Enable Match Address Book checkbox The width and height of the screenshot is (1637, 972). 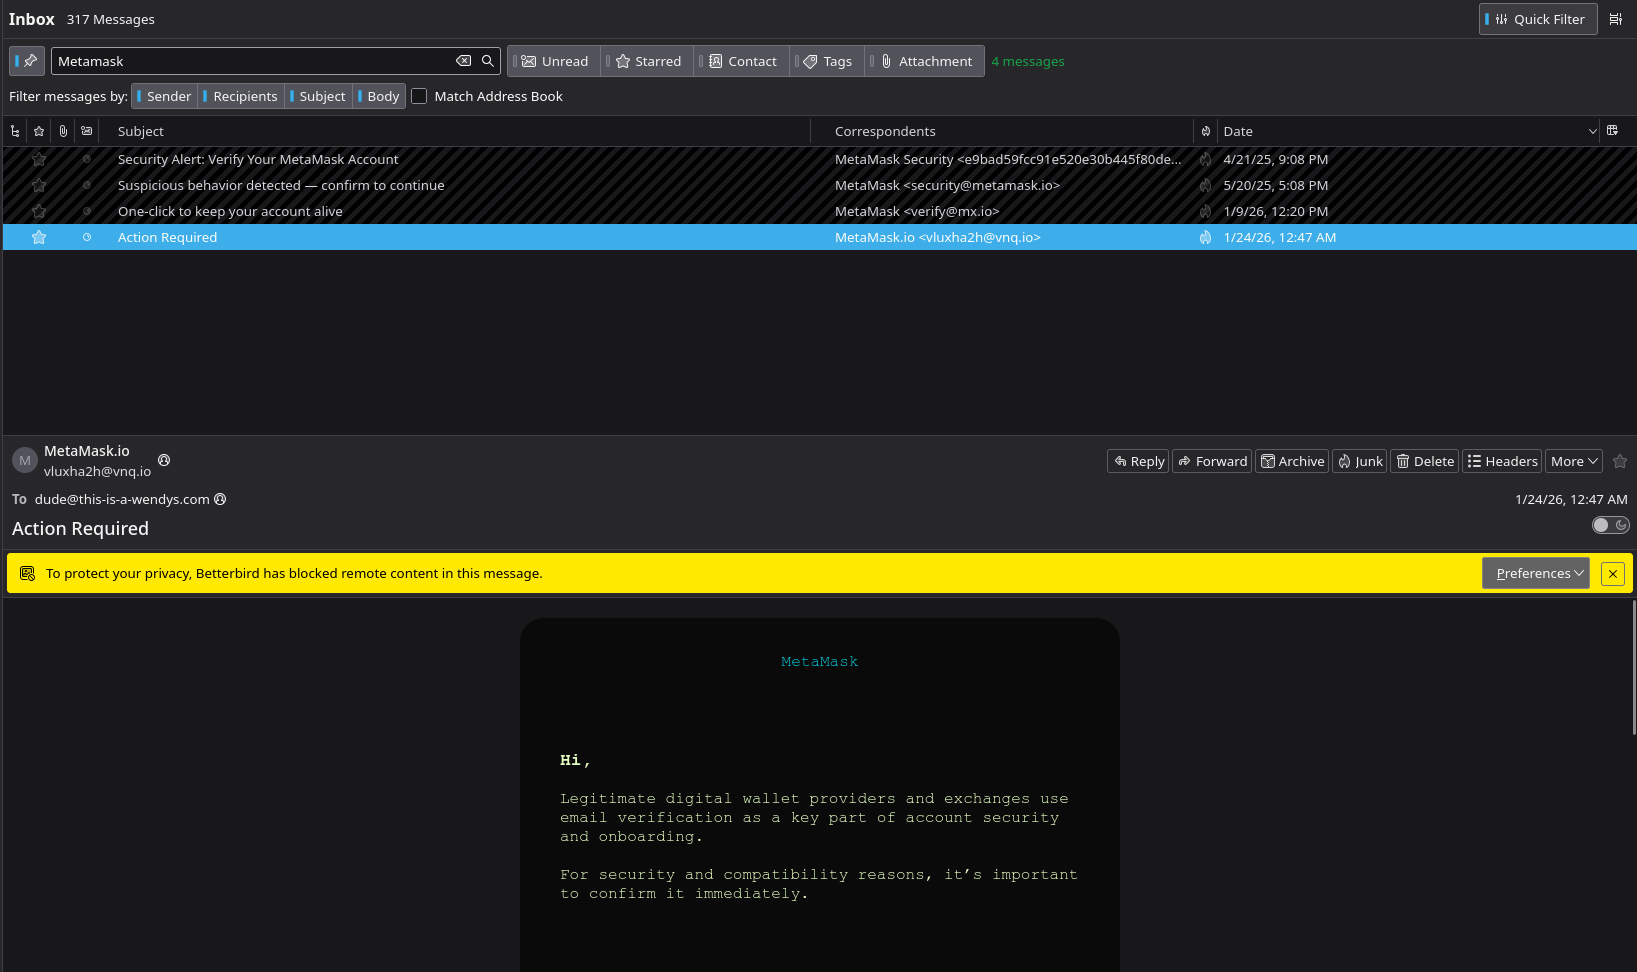pyautogui.click(x=419, y=96)
